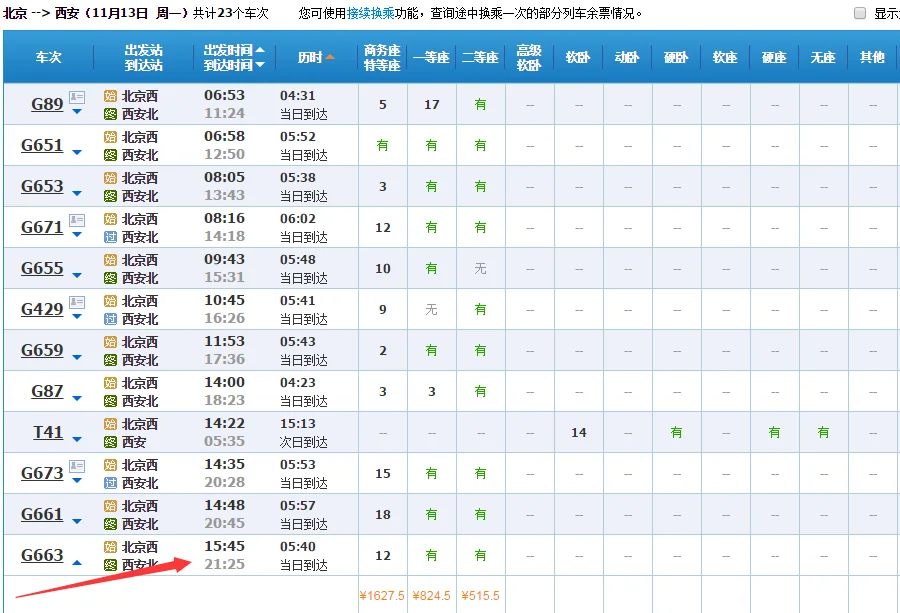Click the details card icon next to G671
Screen dimensions: 900x613
75,219
